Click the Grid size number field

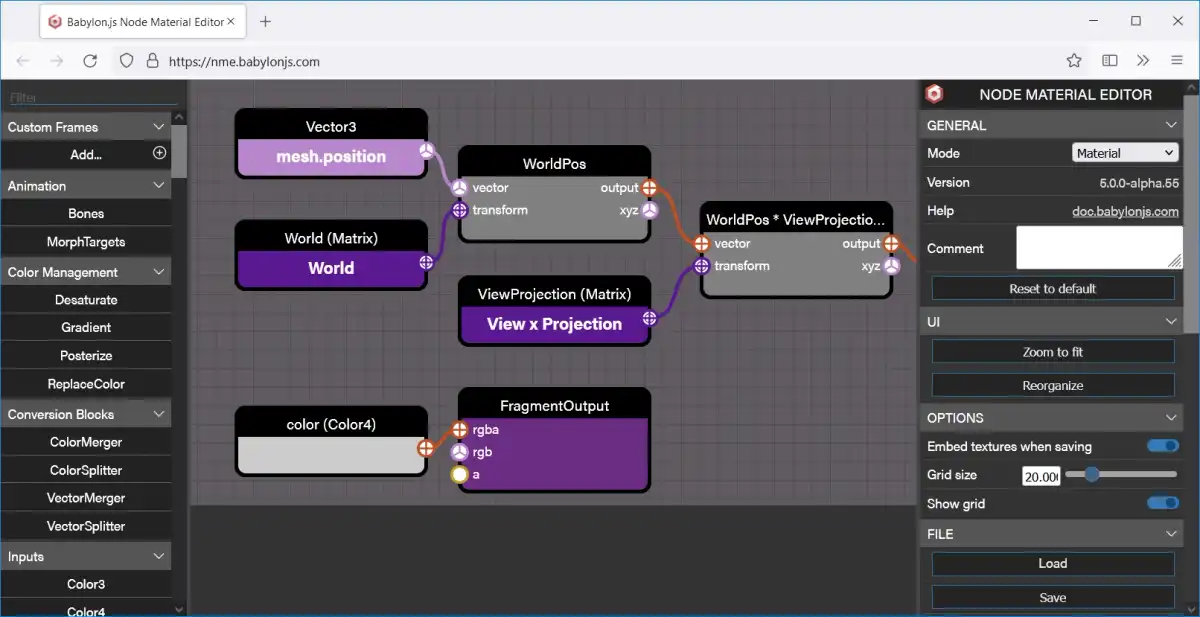pyautogui.click(x=1040, y=477)
